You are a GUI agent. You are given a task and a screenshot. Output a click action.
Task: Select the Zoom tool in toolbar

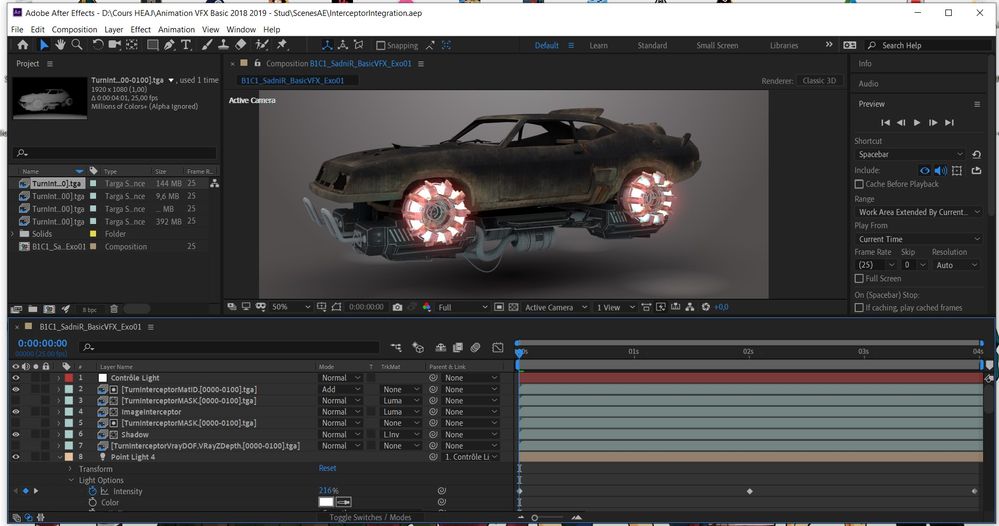pos(77,45)
